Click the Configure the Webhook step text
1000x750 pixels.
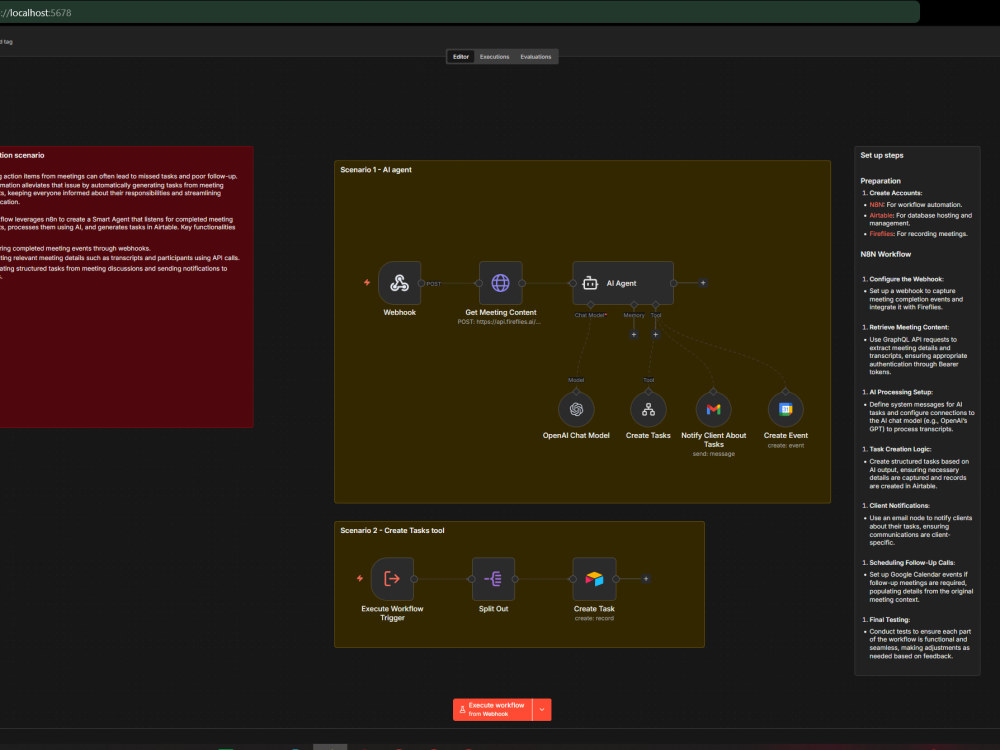click(906, 279)
